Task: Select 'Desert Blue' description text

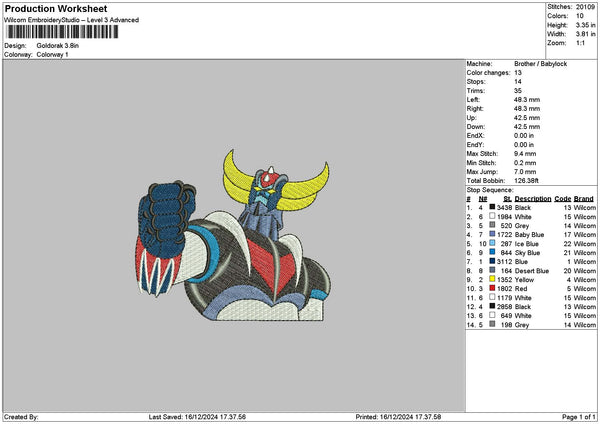Action: [532, 271]
